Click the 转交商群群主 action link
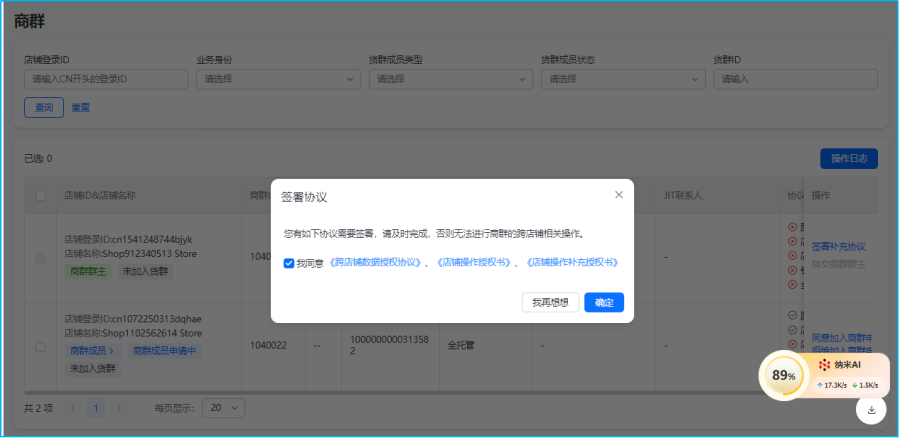This screenshot has height=438, width=900. tap(839, 265)
